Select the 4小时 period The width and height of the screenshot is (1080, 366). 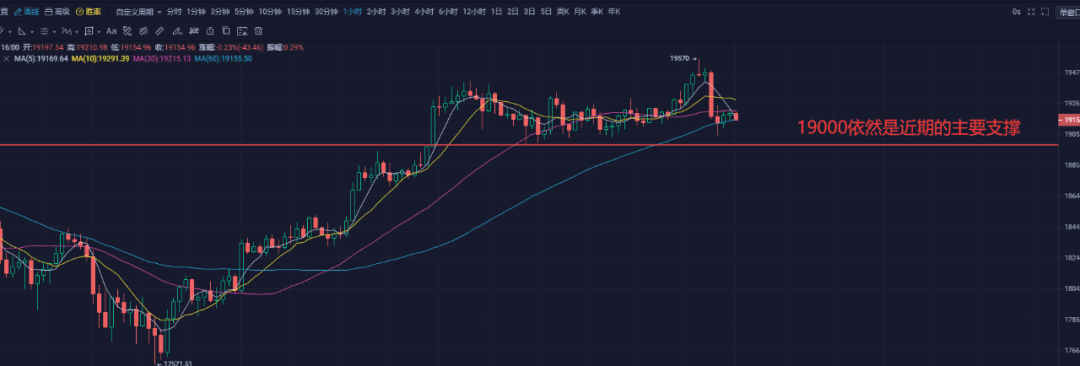[x=424, y=12]
